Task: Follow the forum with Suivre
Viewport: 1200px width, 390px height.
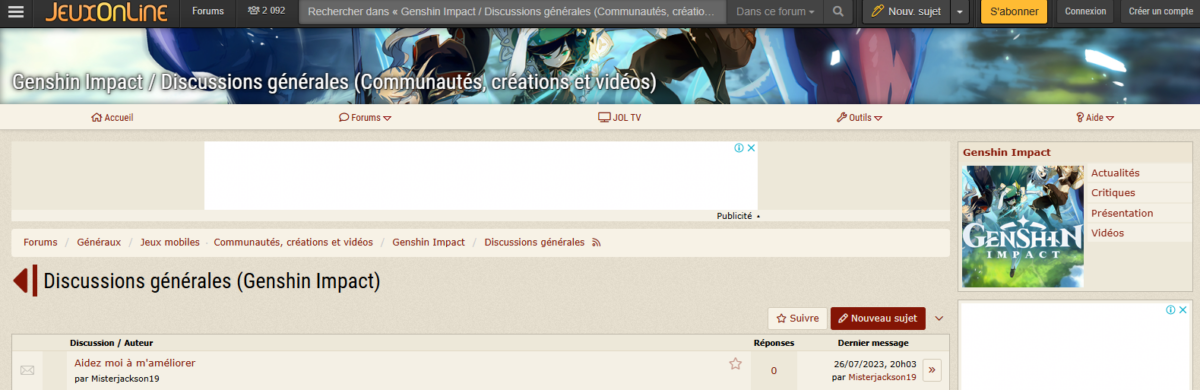Action: [x=797, y=318]
